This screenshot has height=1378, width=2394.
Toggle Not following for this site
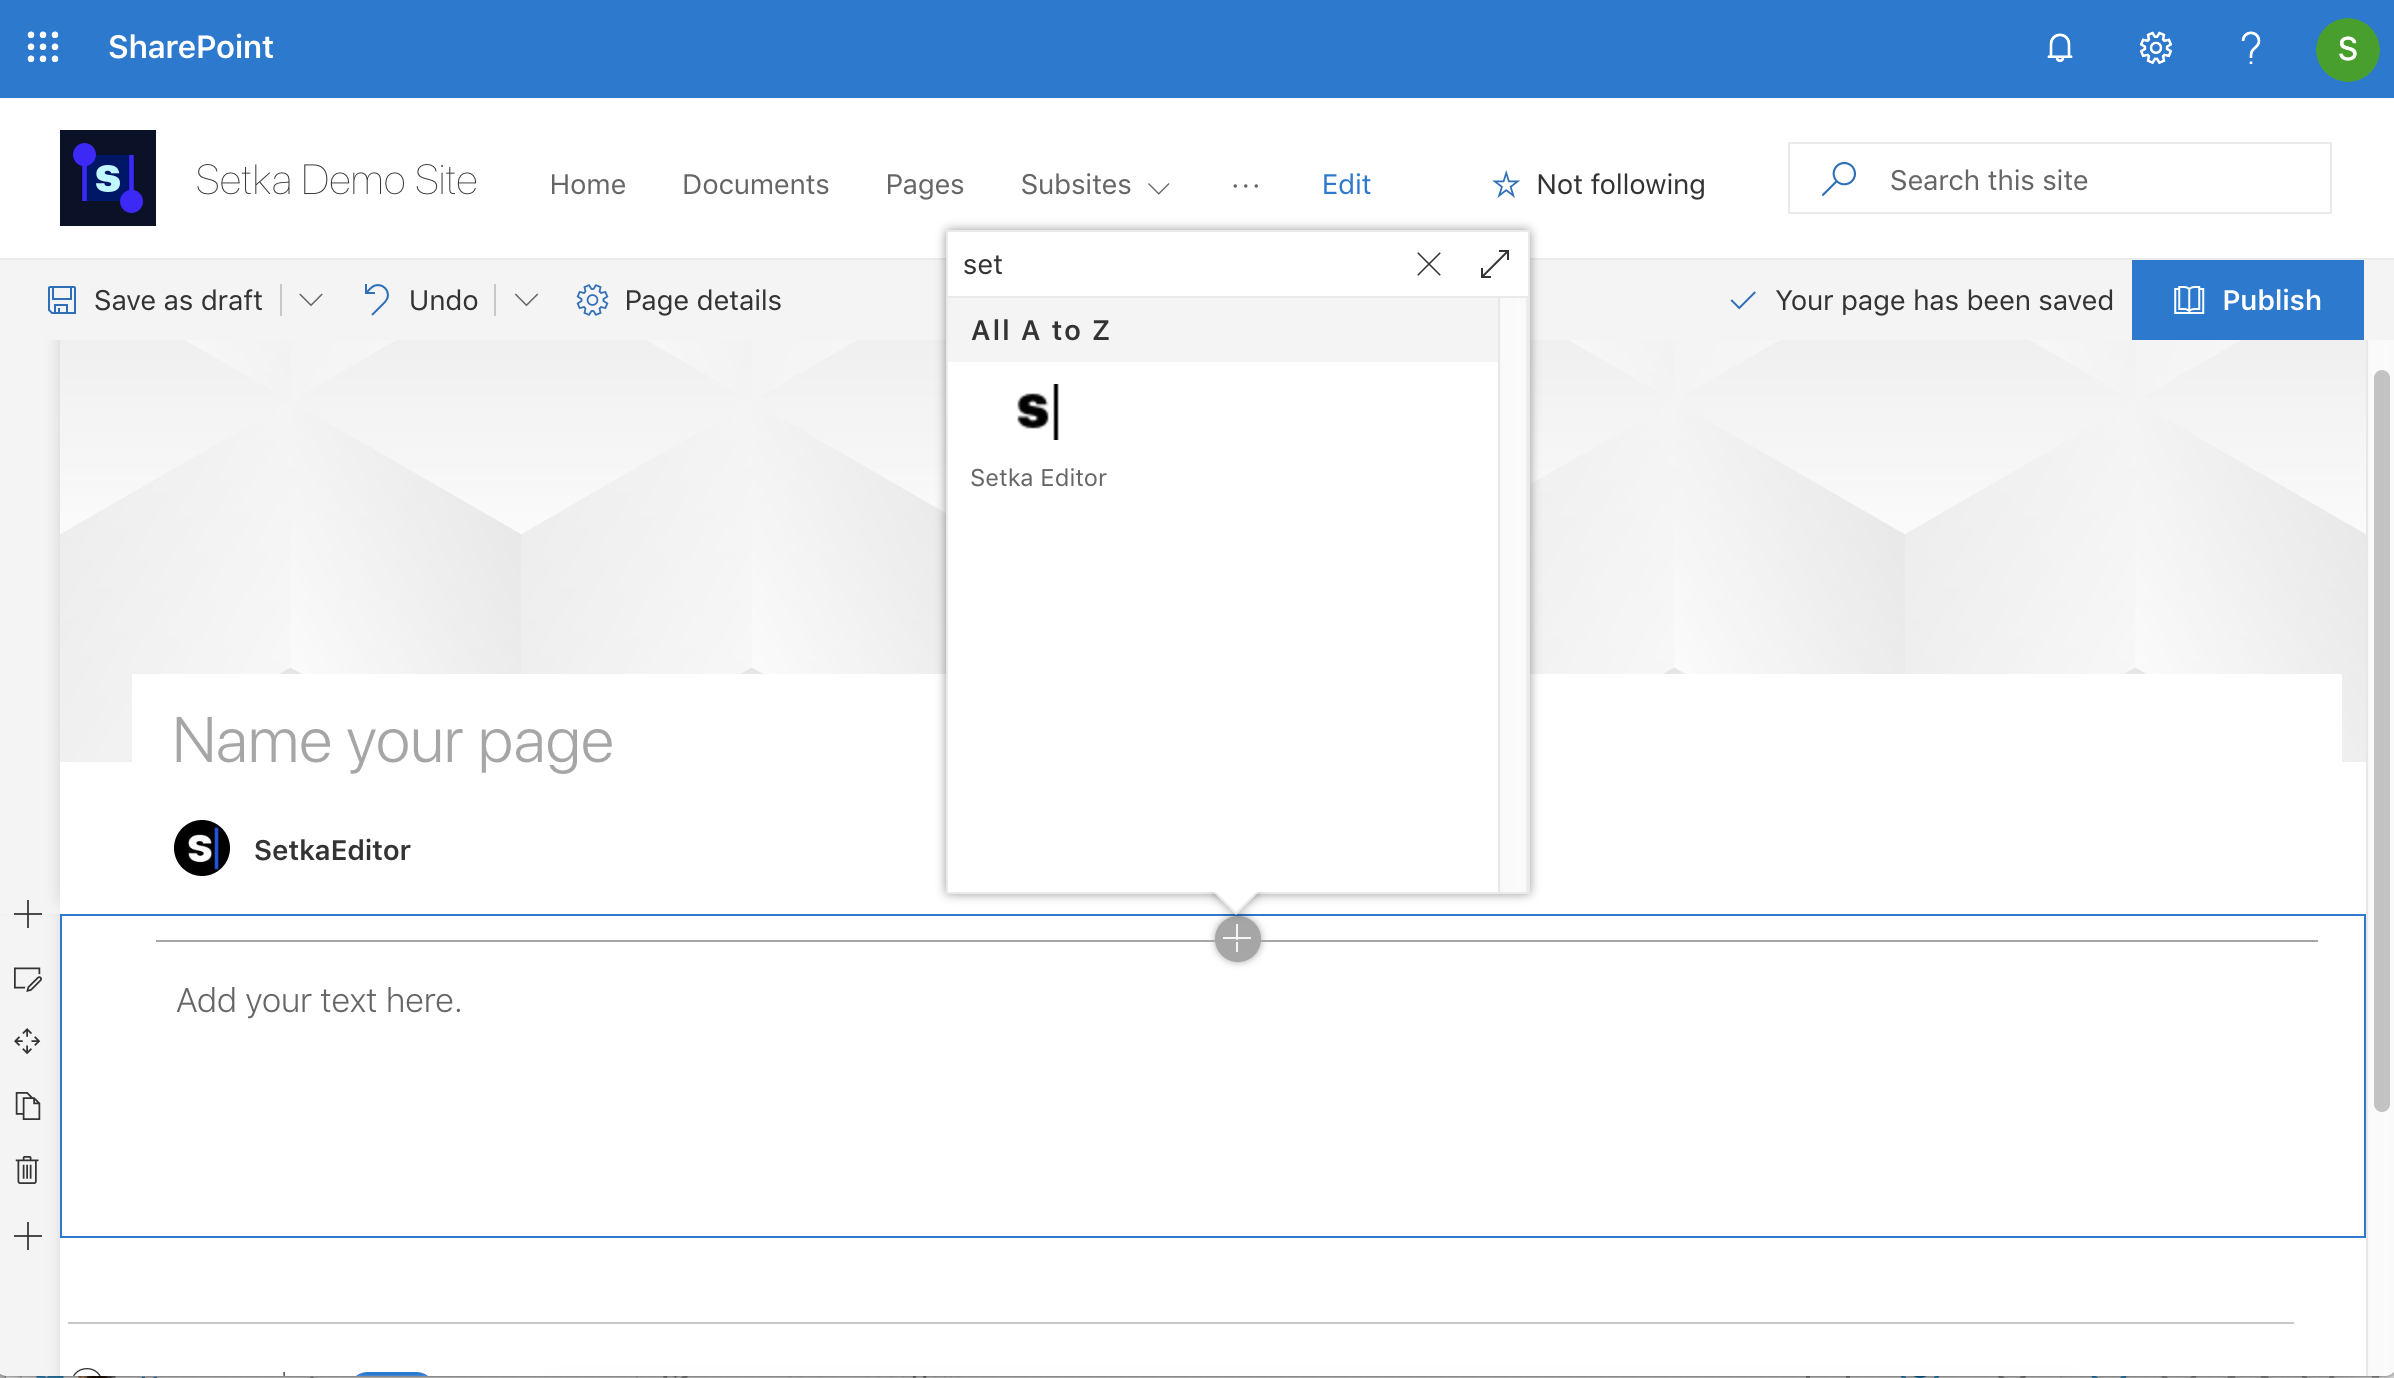click(1597, 184)
